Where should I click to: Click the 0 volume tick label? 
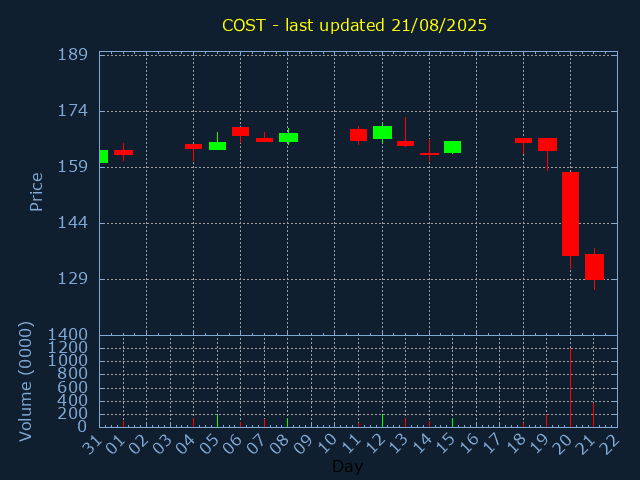click(83, 427)
